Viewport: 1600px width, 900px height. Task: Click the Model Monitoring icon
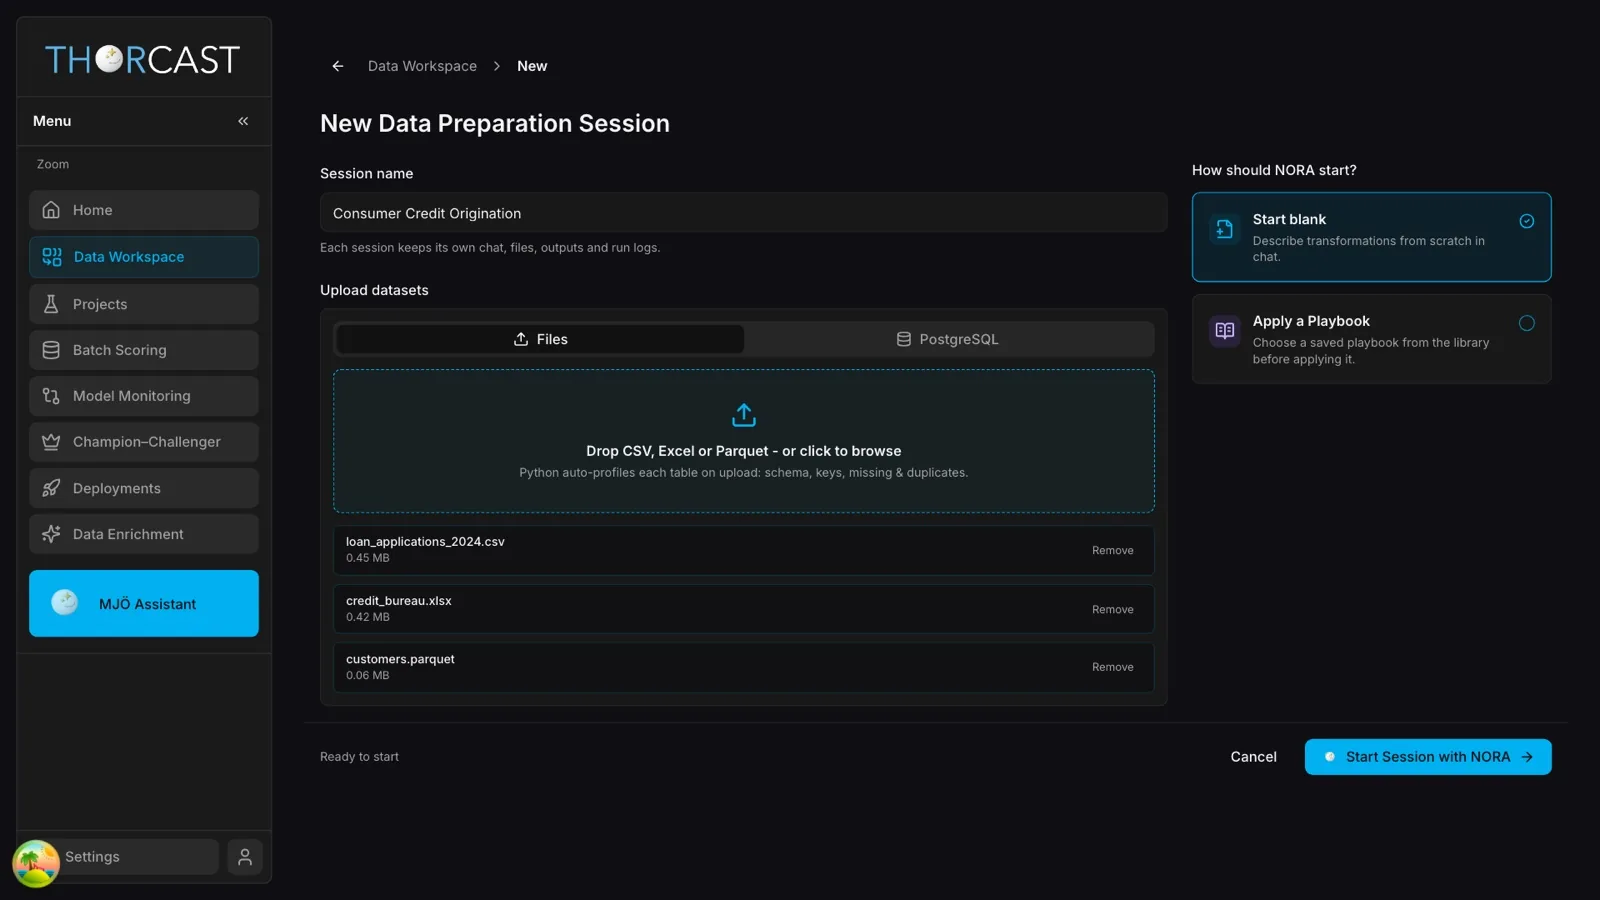(x=51, y=396)
